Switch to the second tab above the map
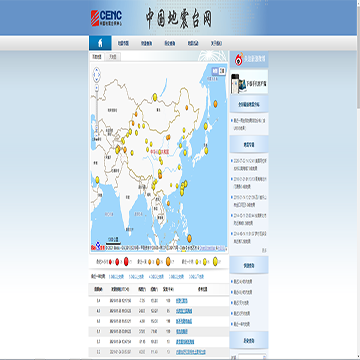 pyautogui.click(x=113, y=57)
